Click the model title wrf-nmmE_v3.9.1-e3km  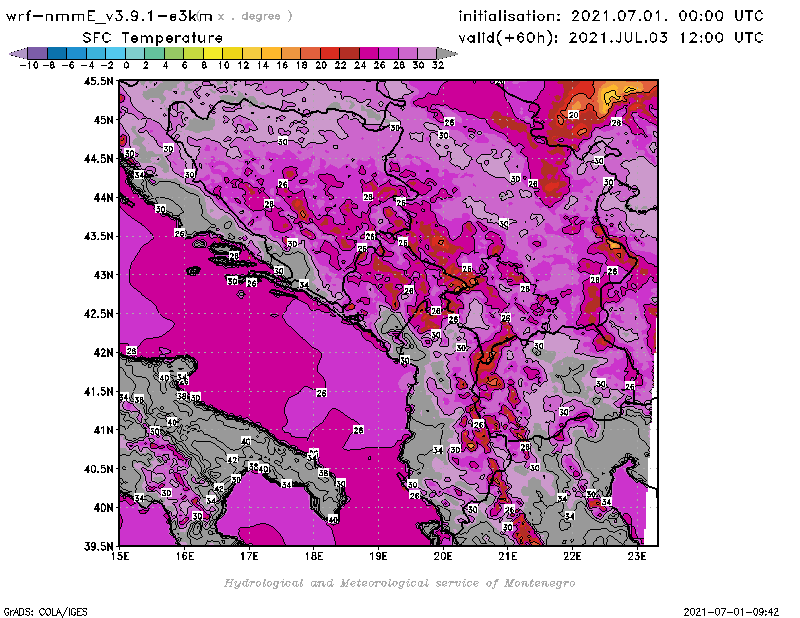click(109, 16)
